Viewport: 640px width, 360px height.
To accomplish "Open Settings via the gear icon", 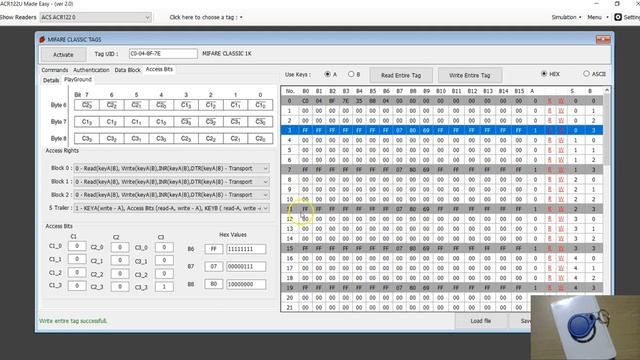I will coord(618,17).
